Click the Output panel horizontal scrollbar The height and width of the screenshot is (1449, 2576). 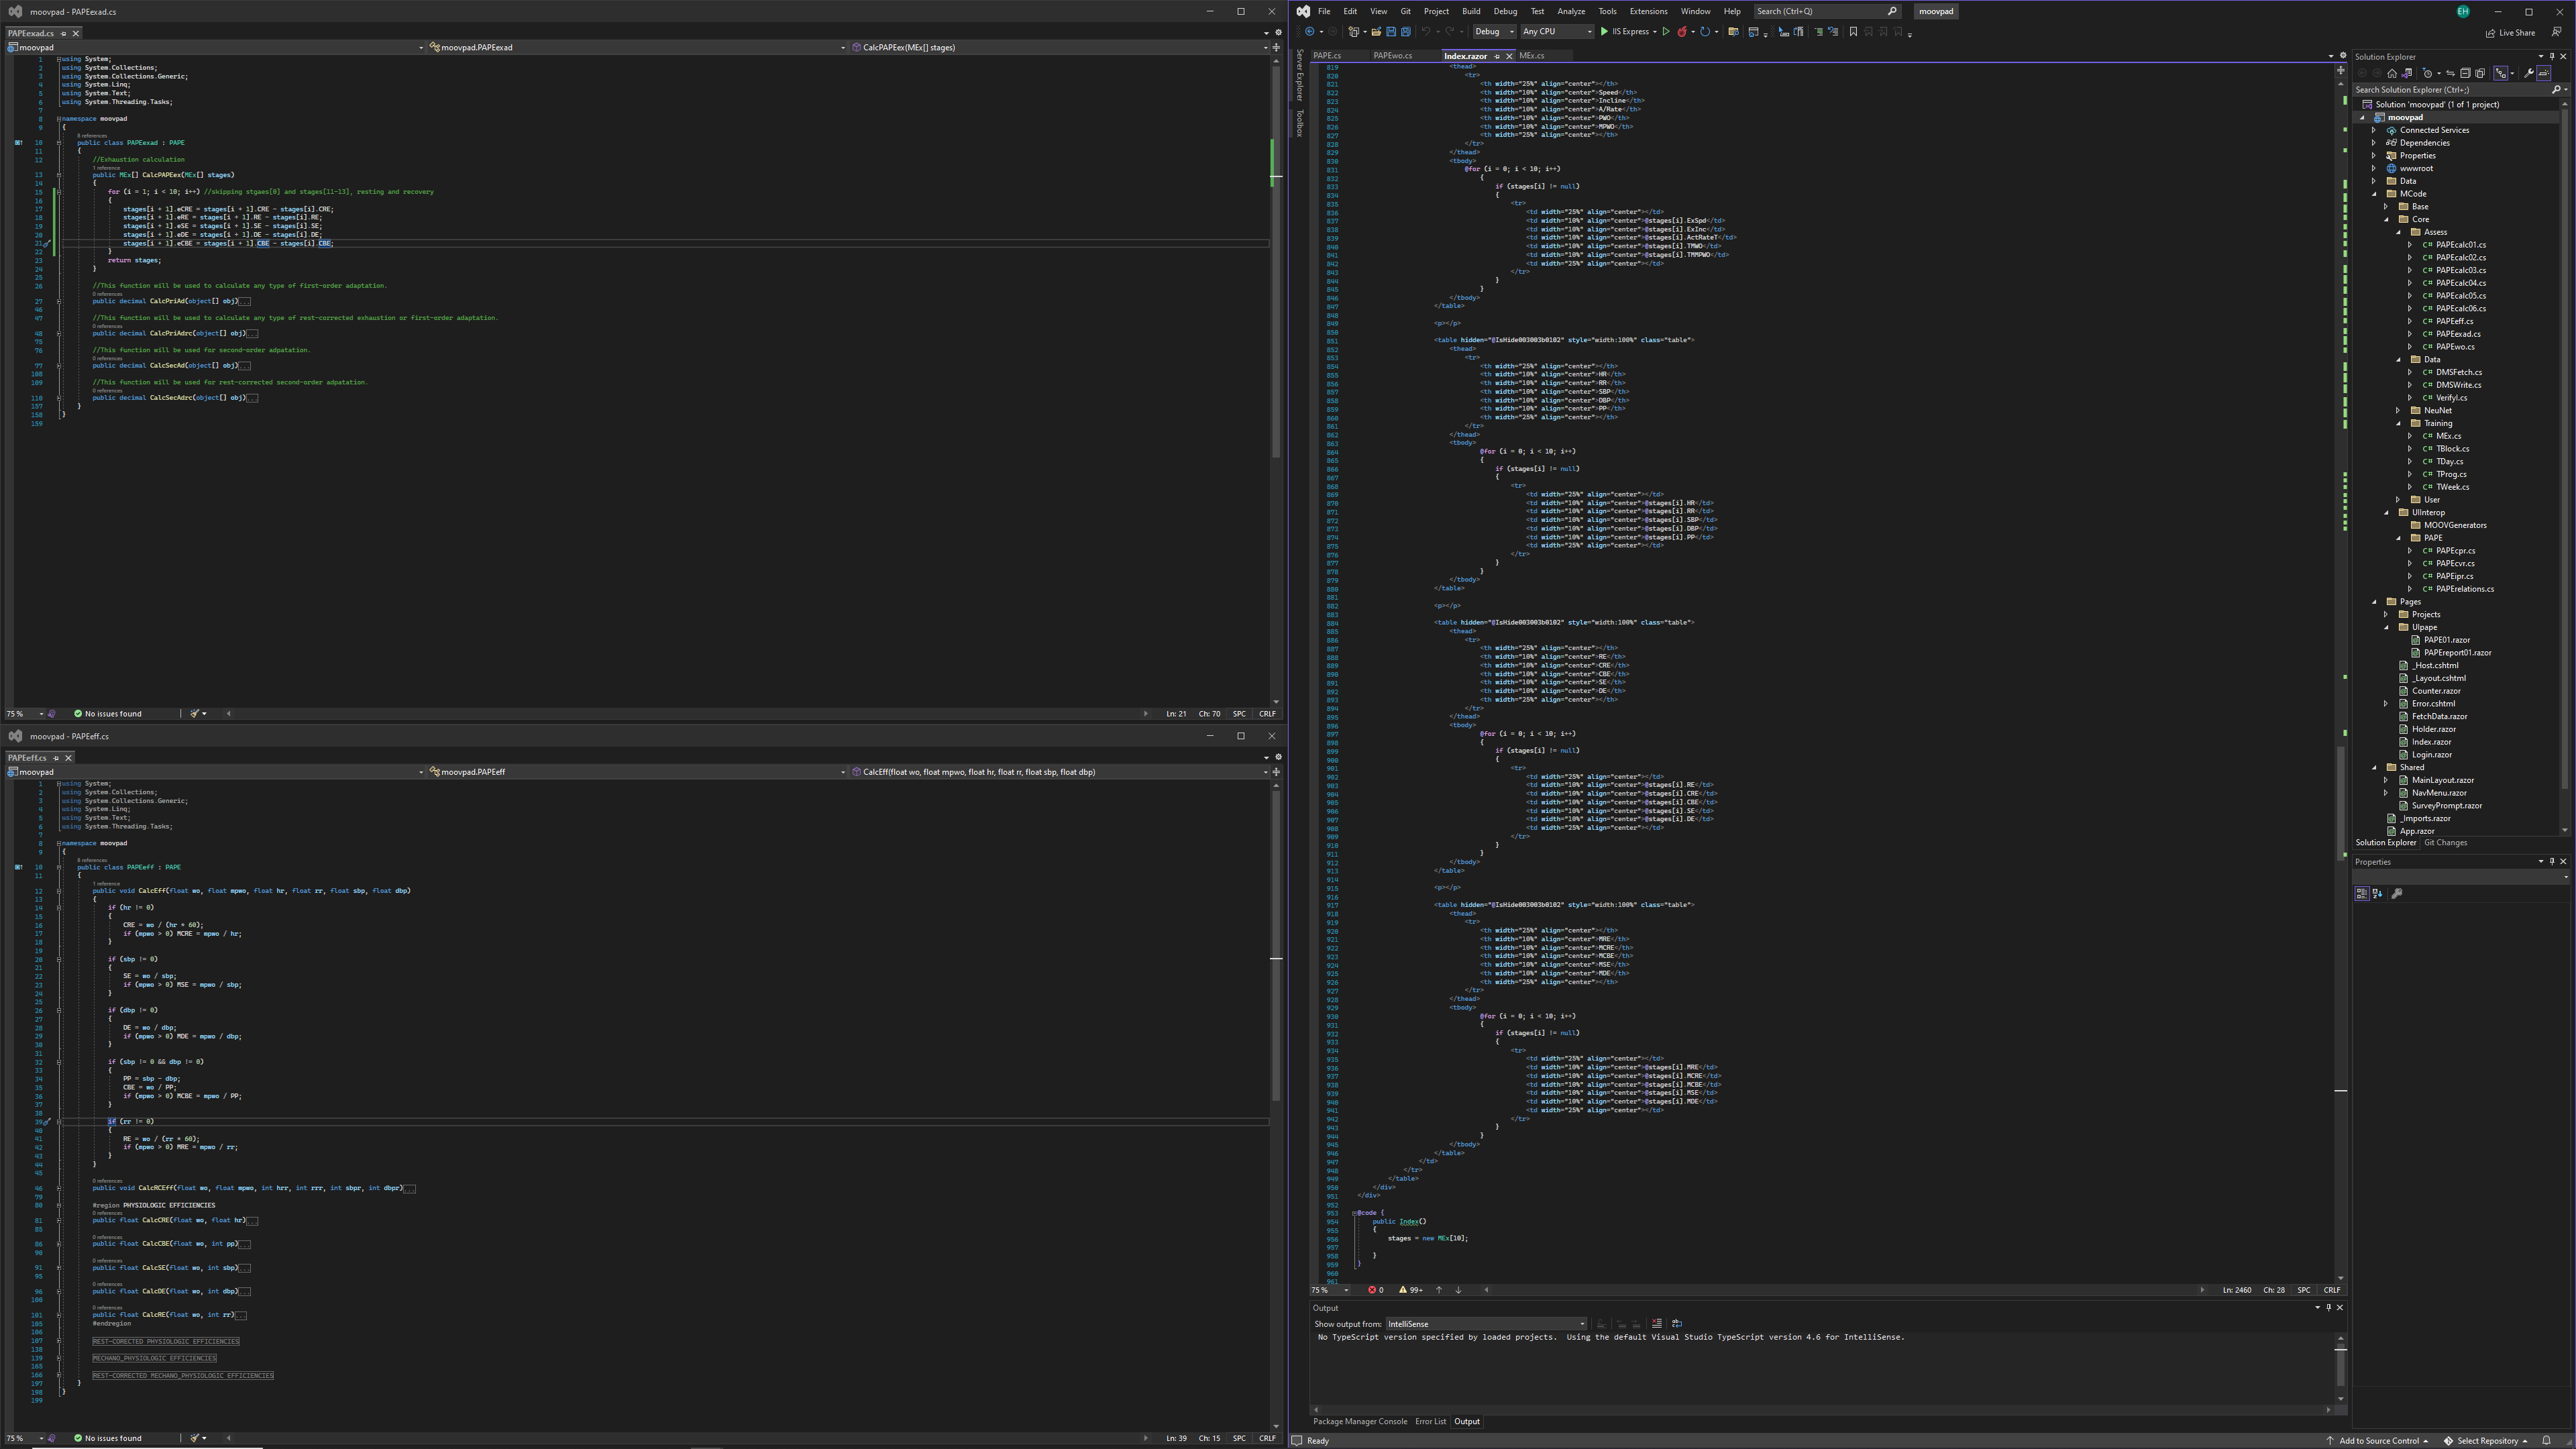(x=1823, y=1410)
